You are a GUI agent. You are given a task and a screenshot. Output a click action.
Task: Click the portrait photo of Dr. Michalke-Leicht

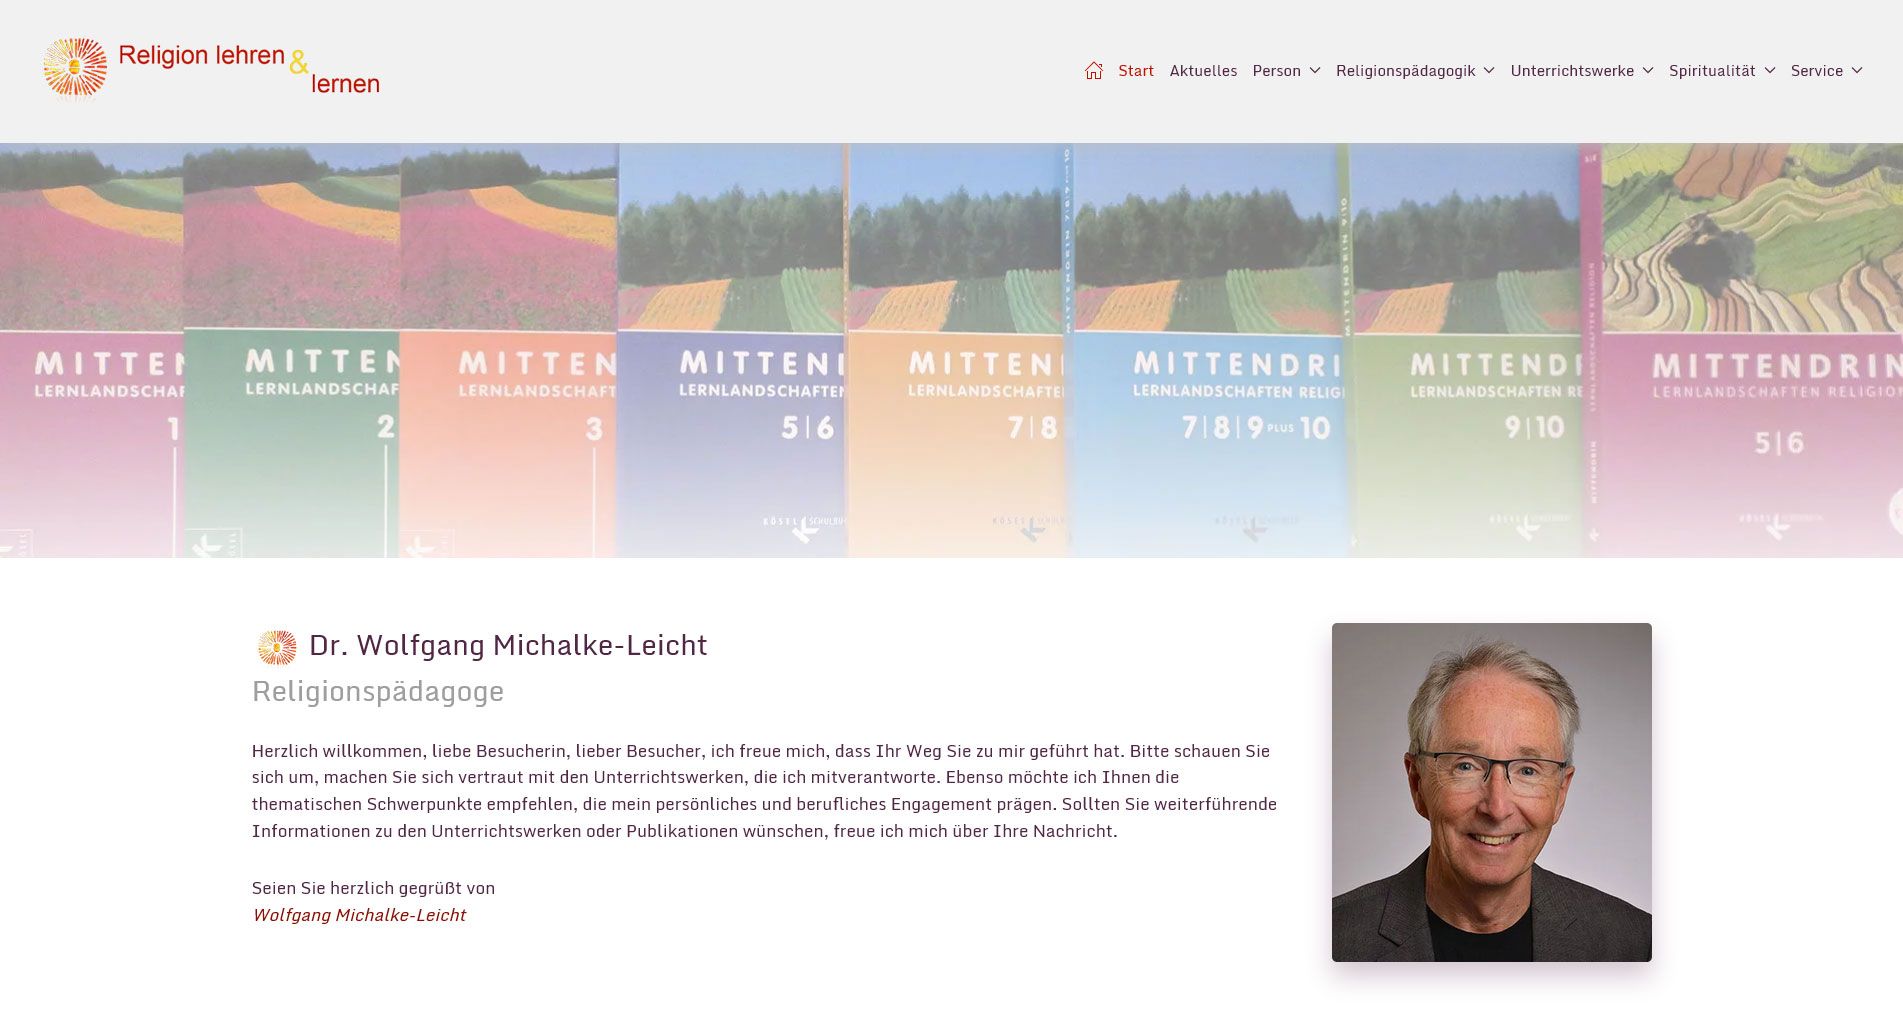pyautogui.click(x=1491, y=792)
